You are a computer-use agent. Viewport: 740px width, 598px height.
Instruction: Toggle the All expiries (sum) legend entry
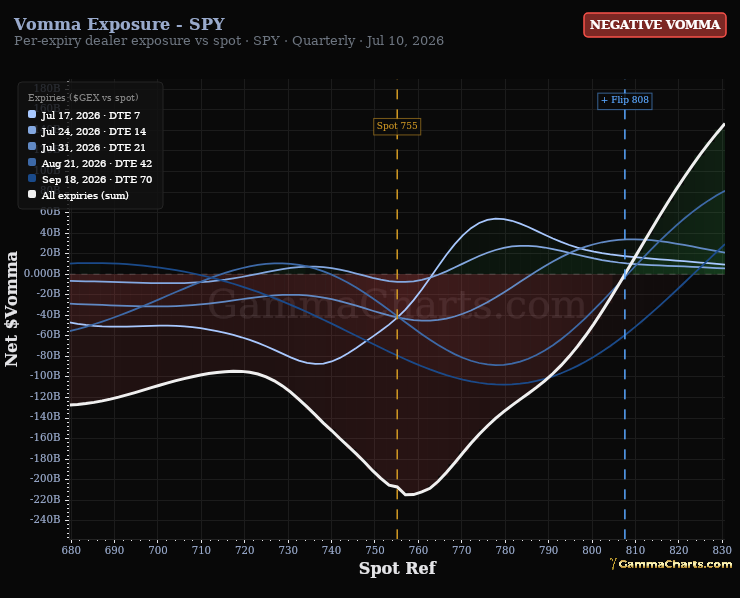(x=79, y=195)
